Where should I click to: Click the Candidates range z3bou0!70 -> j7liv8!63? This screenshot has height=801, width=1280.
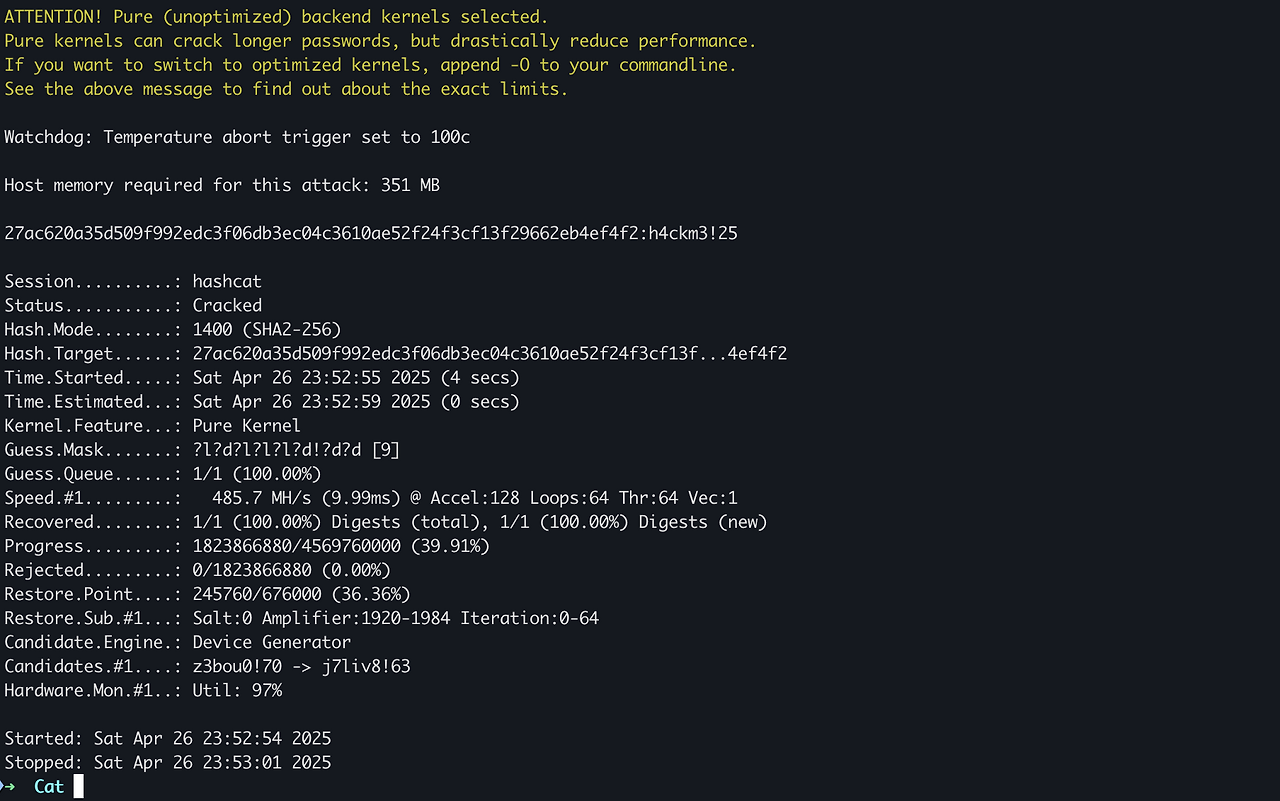302,666
